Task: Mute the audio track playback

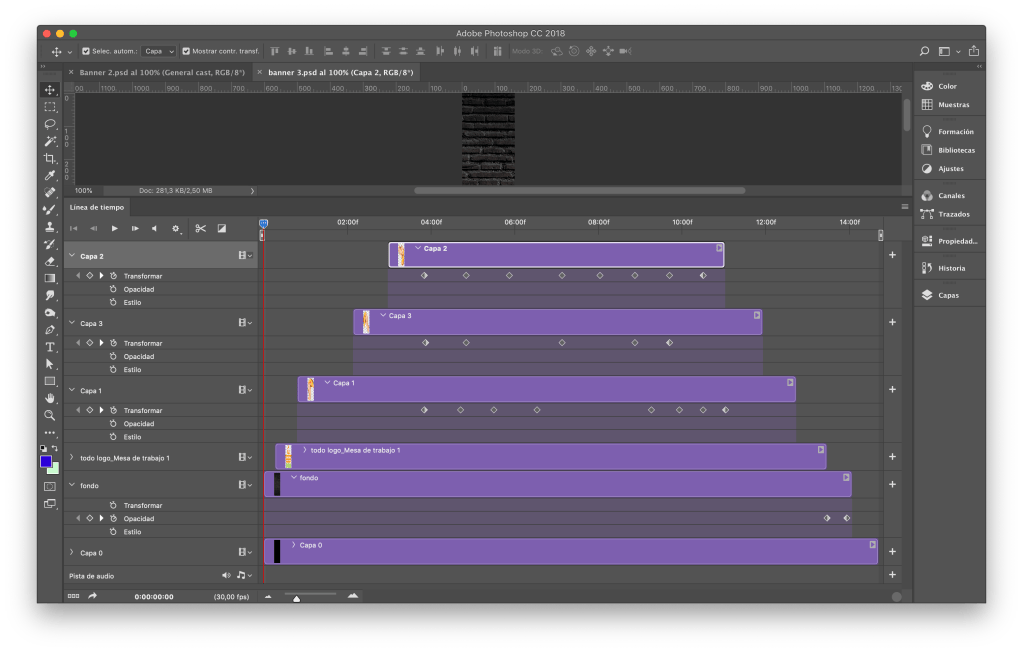Action: [x=226, y=576]
